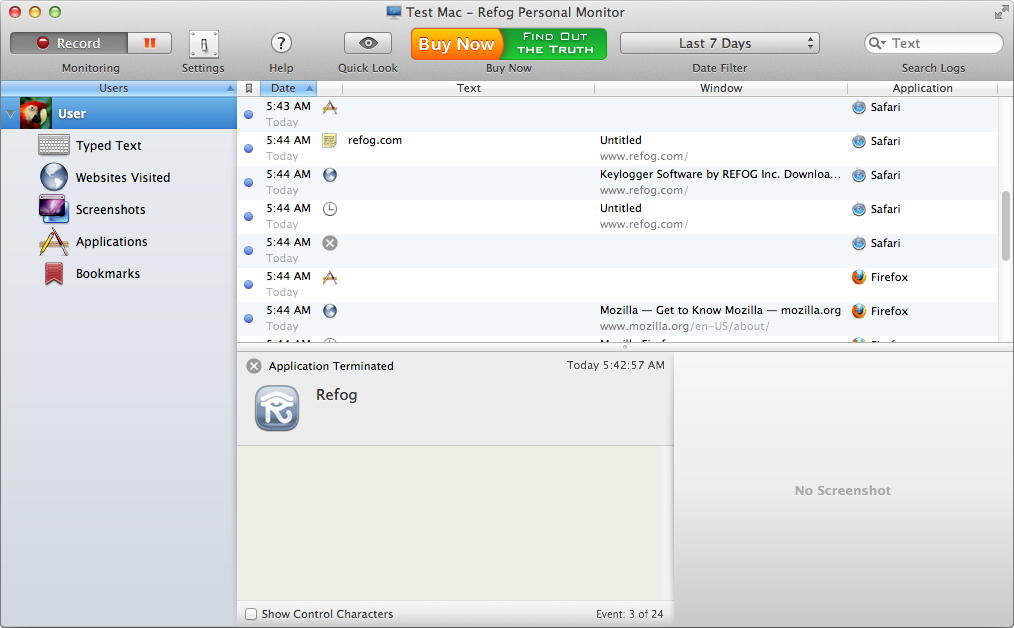1014x628 pixels.
Task: Select the "Keylogger Software by REFOG Inc." window title
Action: click(x=720, y=174)
